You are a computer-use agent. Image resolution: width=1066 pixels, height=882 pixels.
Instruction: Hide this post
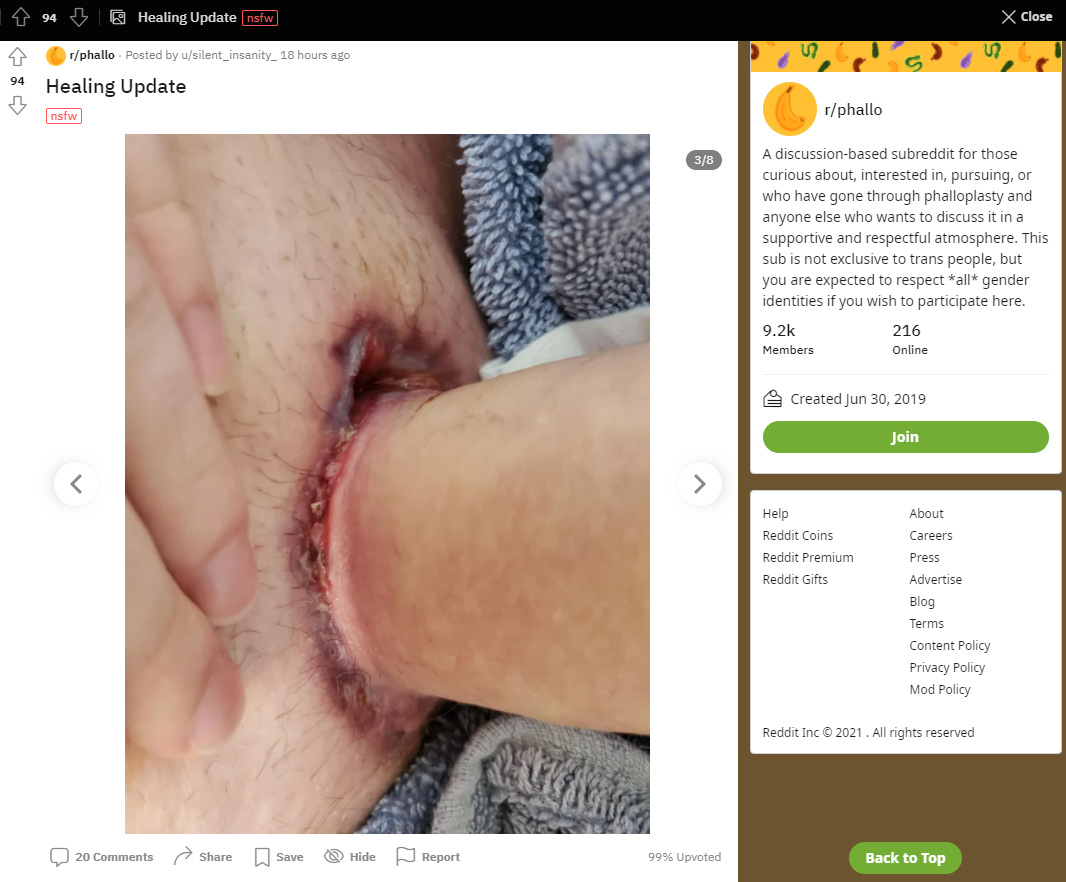coord(350,857)
